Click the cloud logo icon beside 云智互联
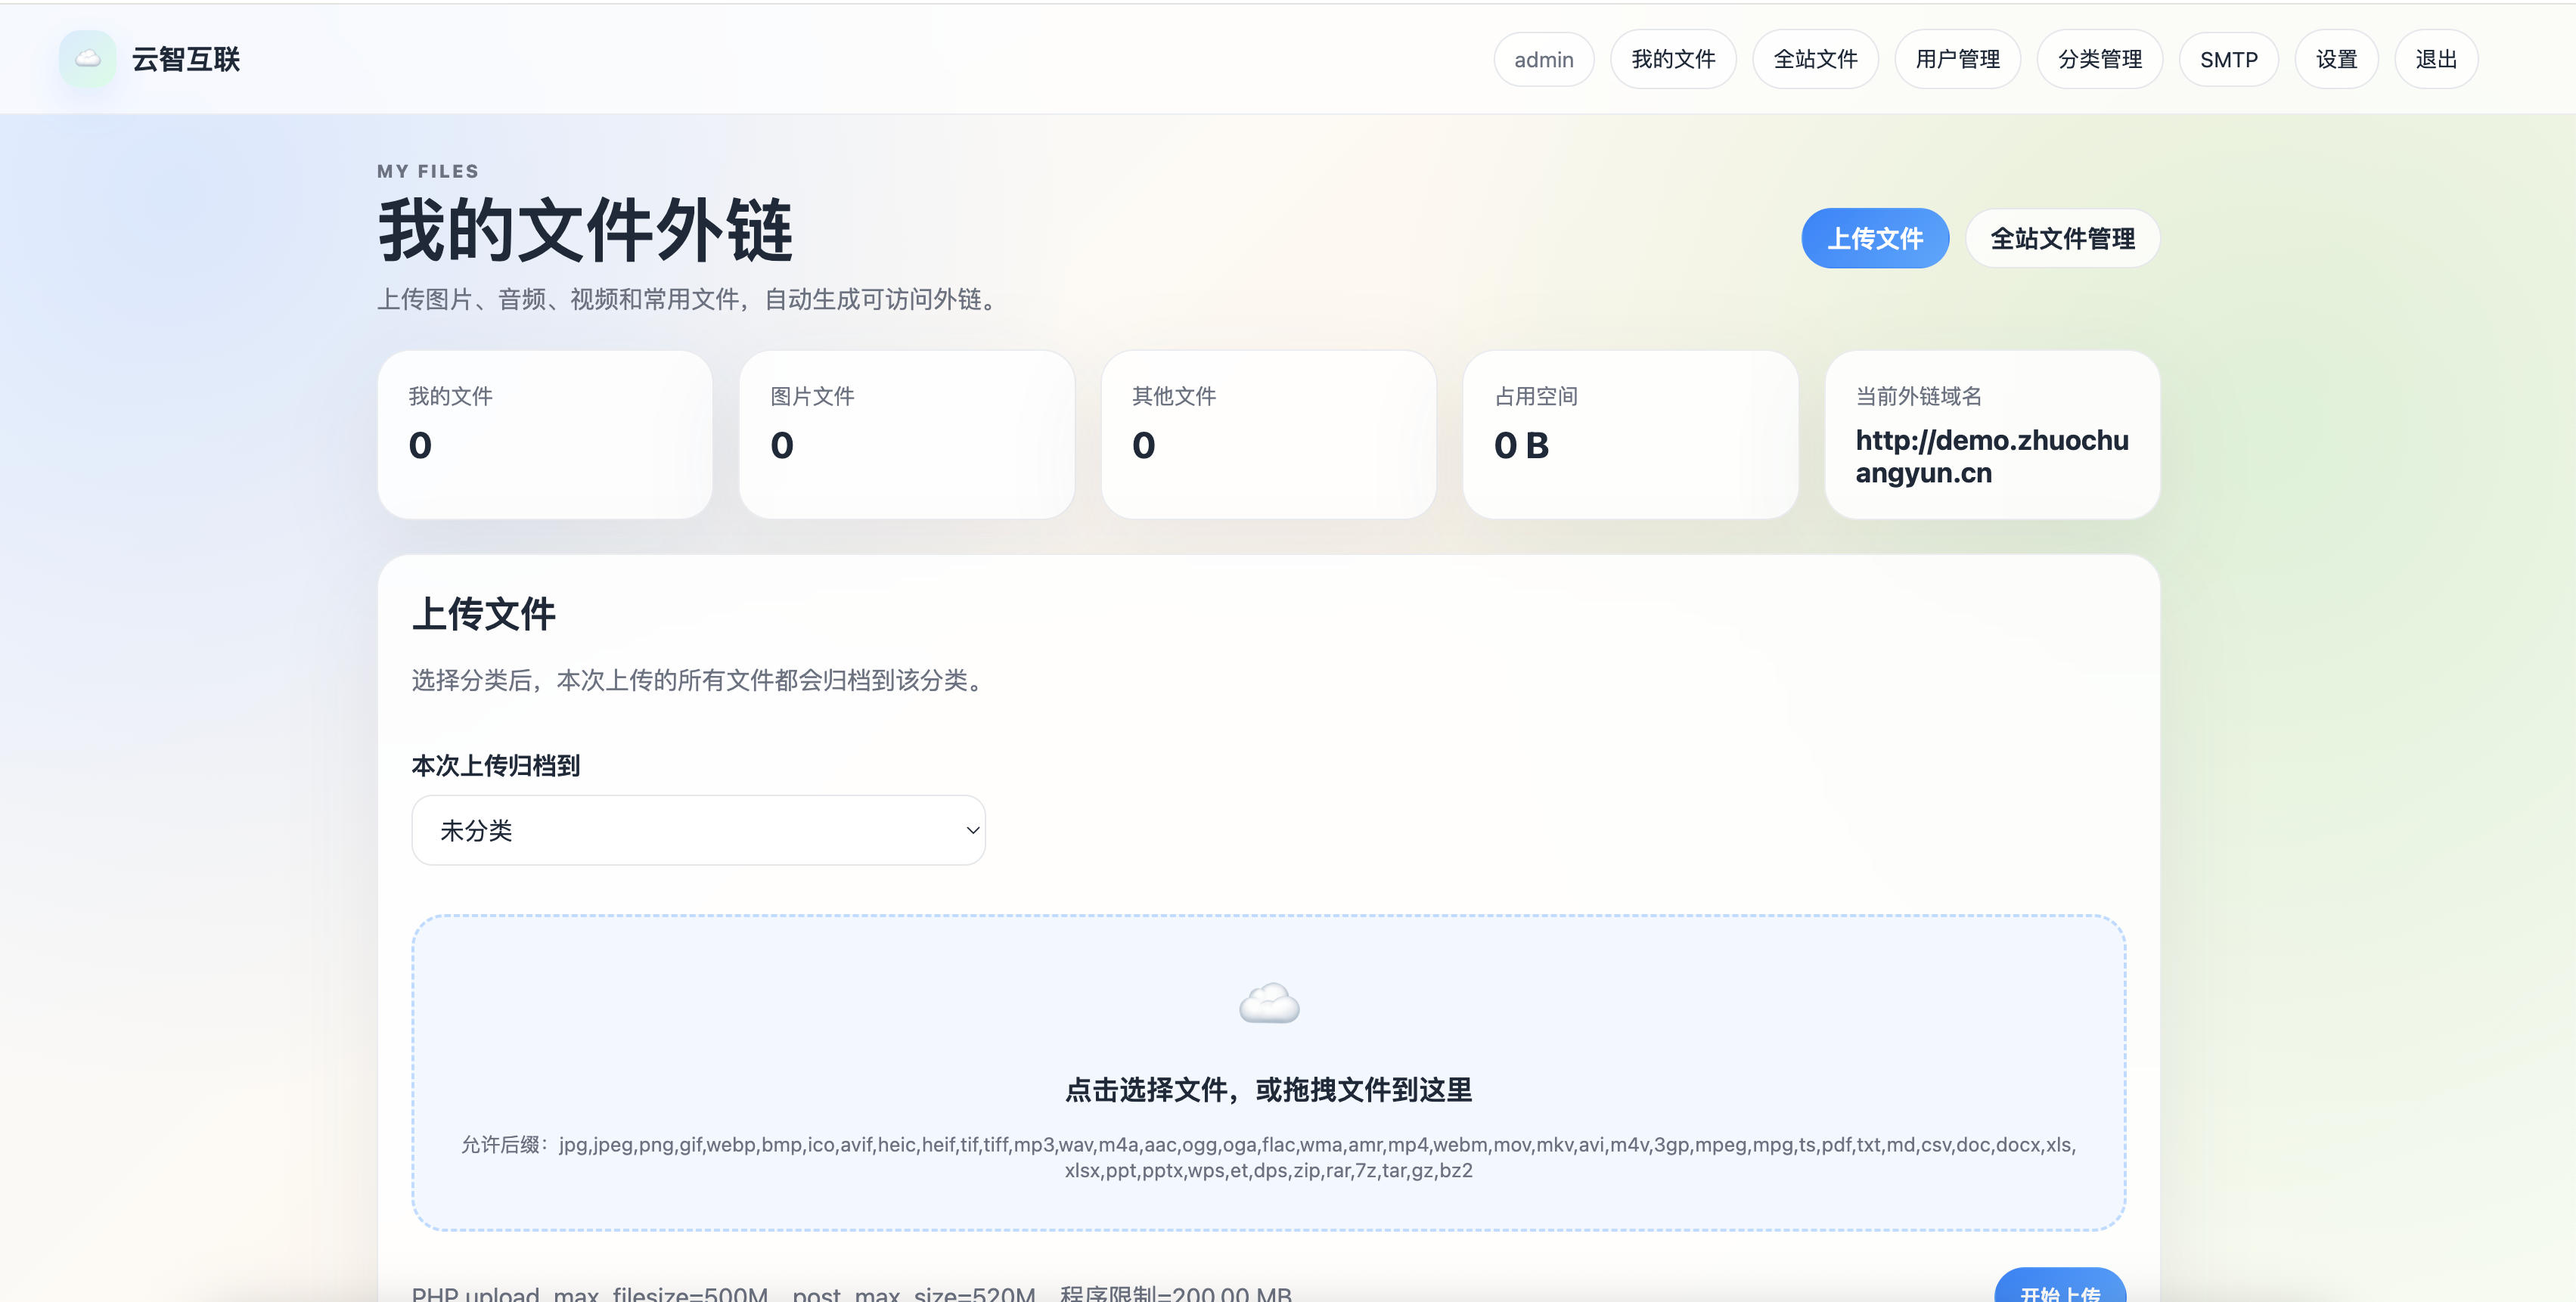2576x1302 pixels. pos(88,59)
